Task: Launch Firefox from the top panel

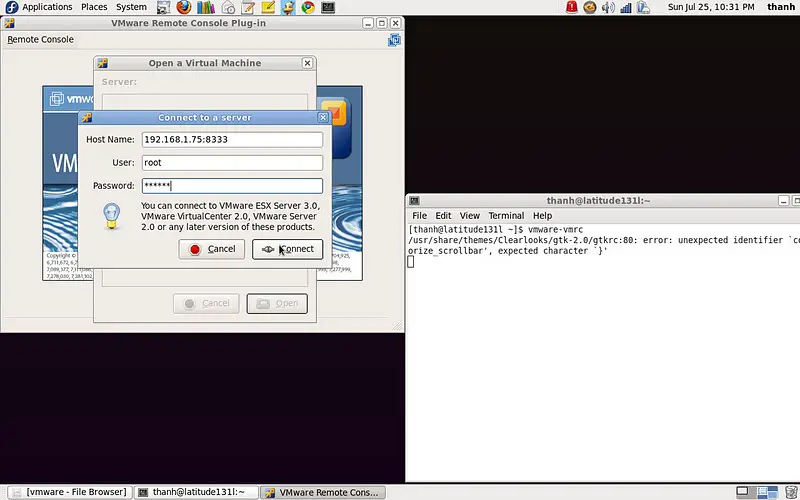Action: point(184,7)
